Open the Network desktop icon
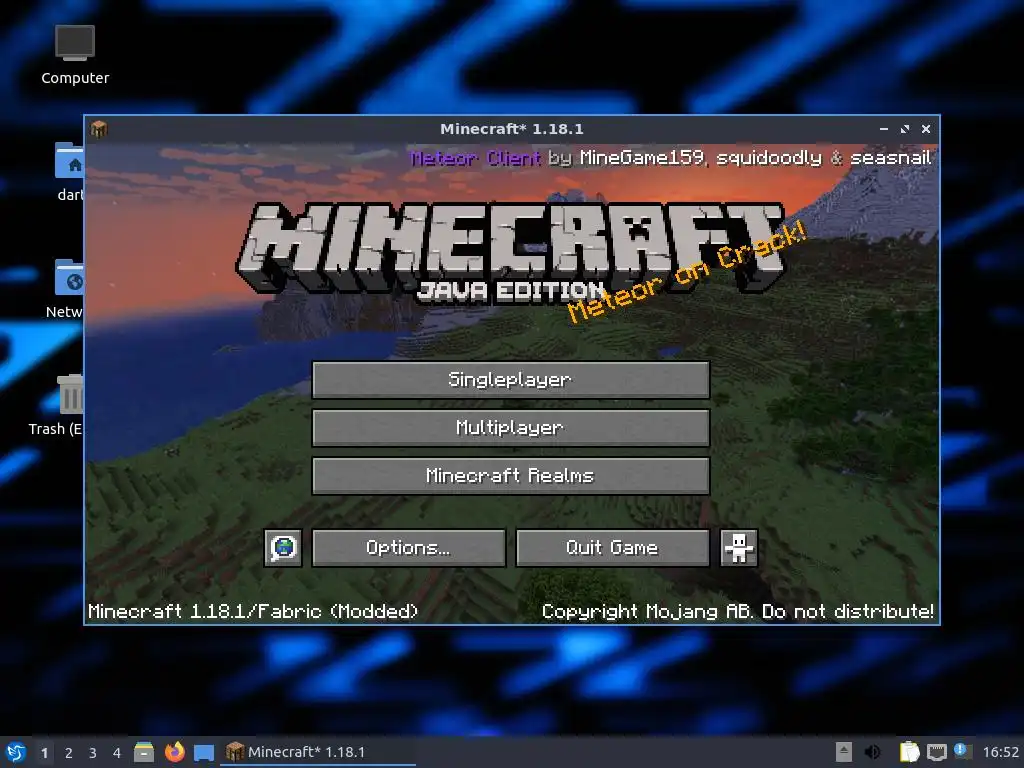 click(x=65, y=288)
